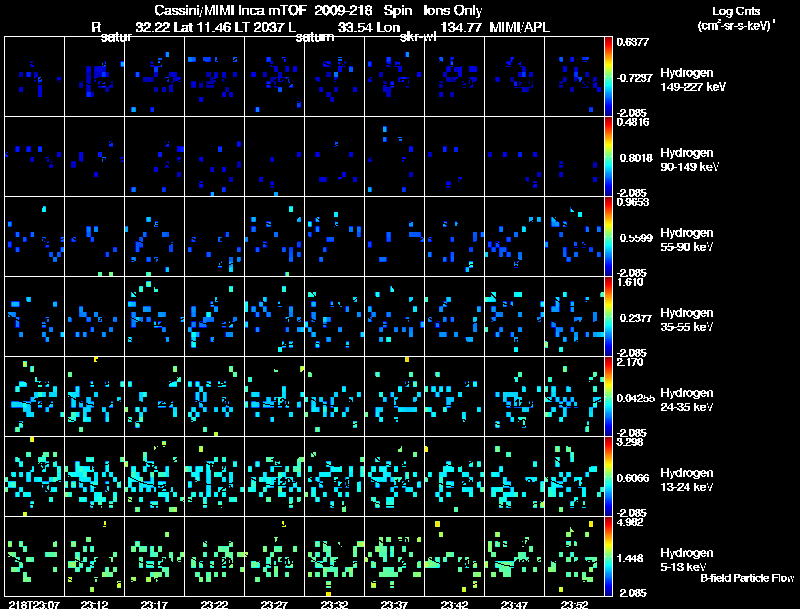
Task: Click the color scale midpoint value '0.2377'
Action: coord(636,318)
